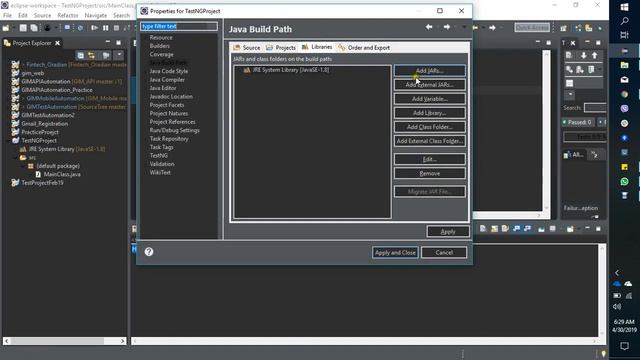Open the Edit menu in Eclipse
Image resolution: width=640 pixels, height=360 pixels.
pos(23,16)
